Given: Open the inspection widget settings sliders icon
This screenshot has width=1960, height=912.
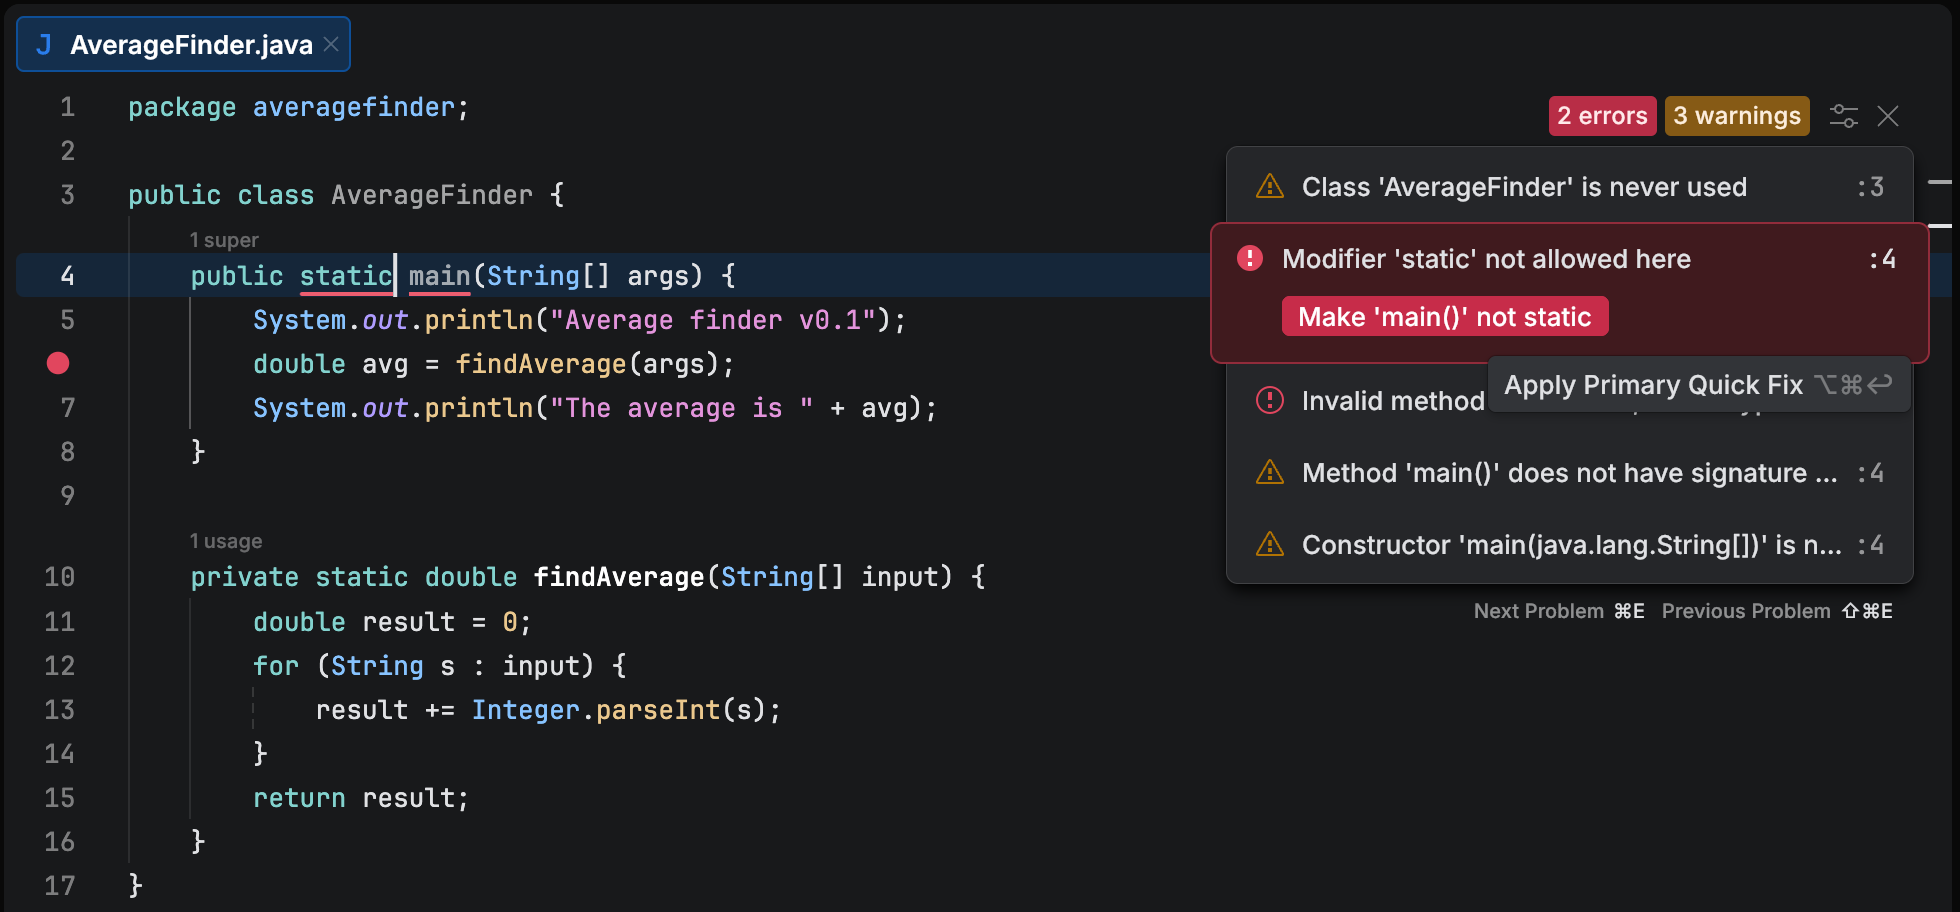Looking at the screenshot, I should click(1844, 115).
